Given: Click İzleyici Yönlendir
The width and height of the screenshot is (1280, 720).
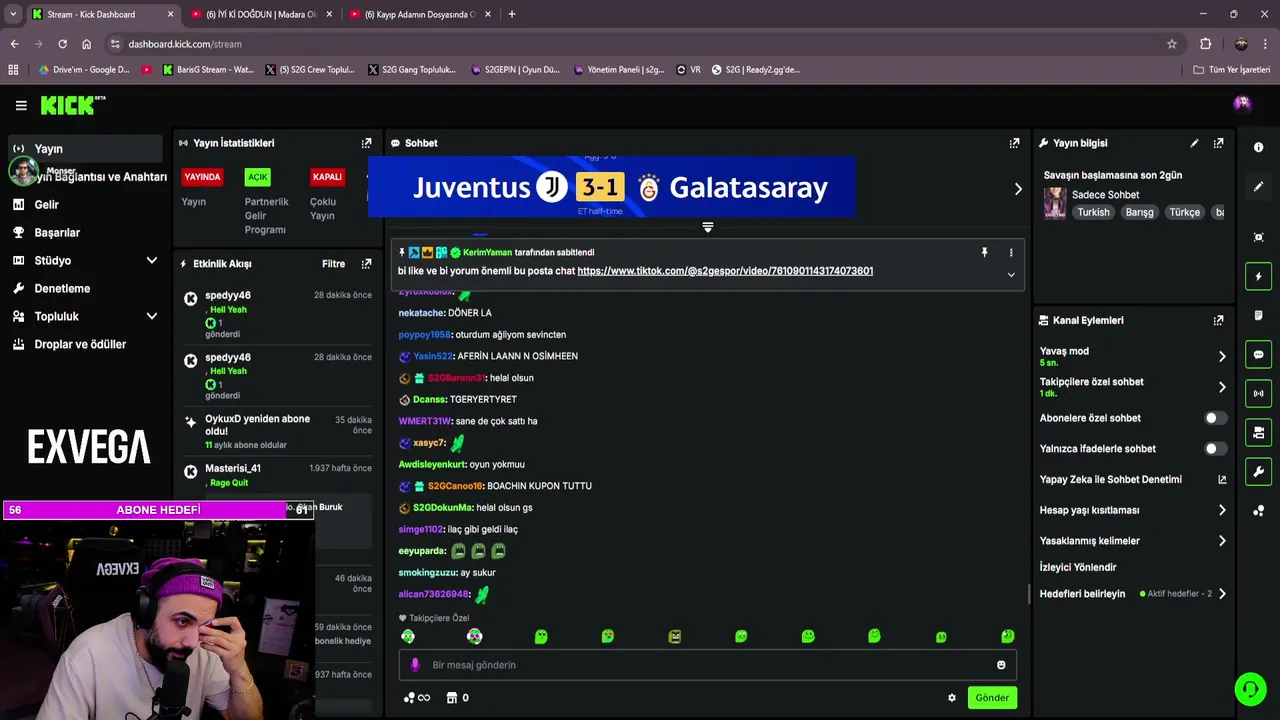Looking at the screenshot, I should coord(1077,567).
